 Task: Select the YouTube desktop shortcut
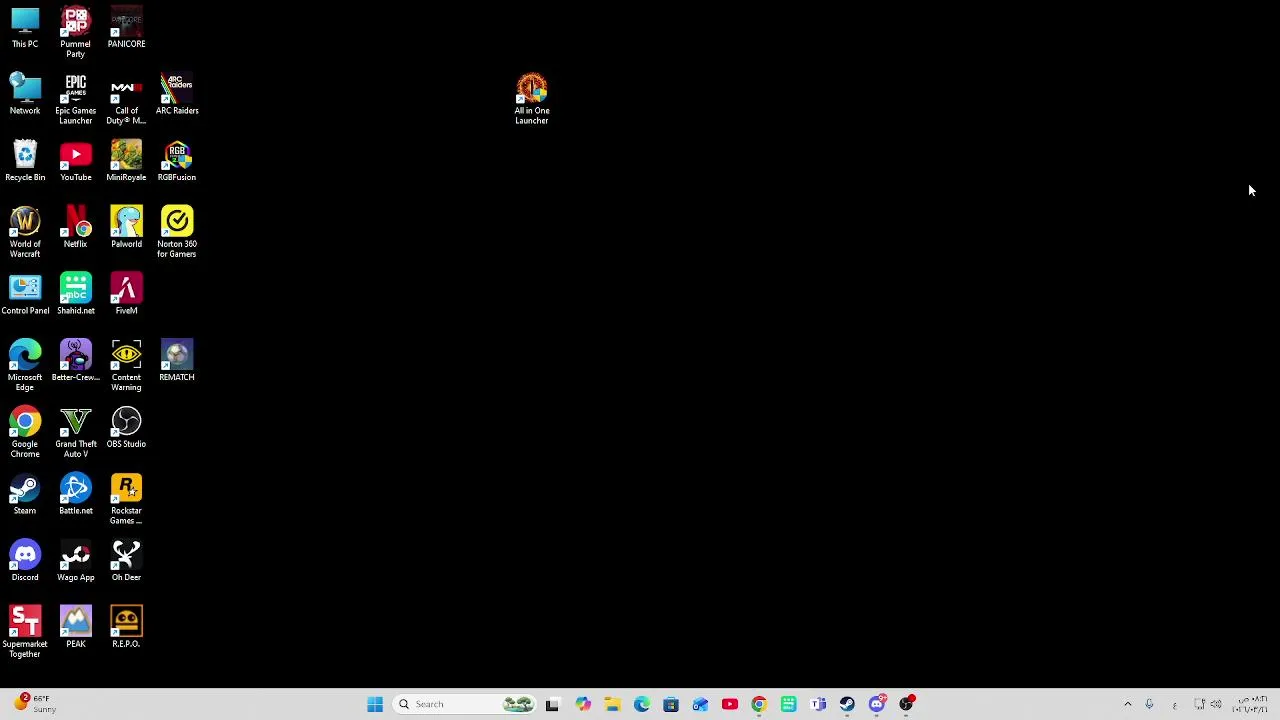pos(75,162)
